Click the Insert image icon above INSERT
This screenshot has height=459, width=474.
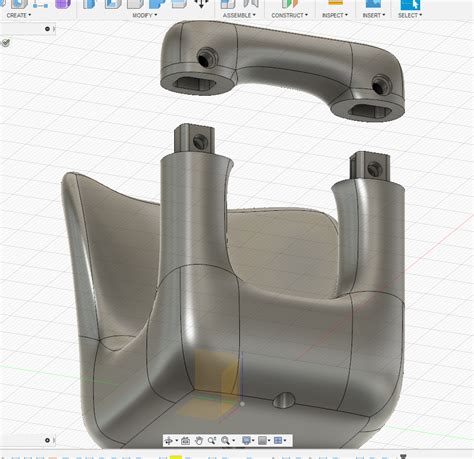[373, 4]
